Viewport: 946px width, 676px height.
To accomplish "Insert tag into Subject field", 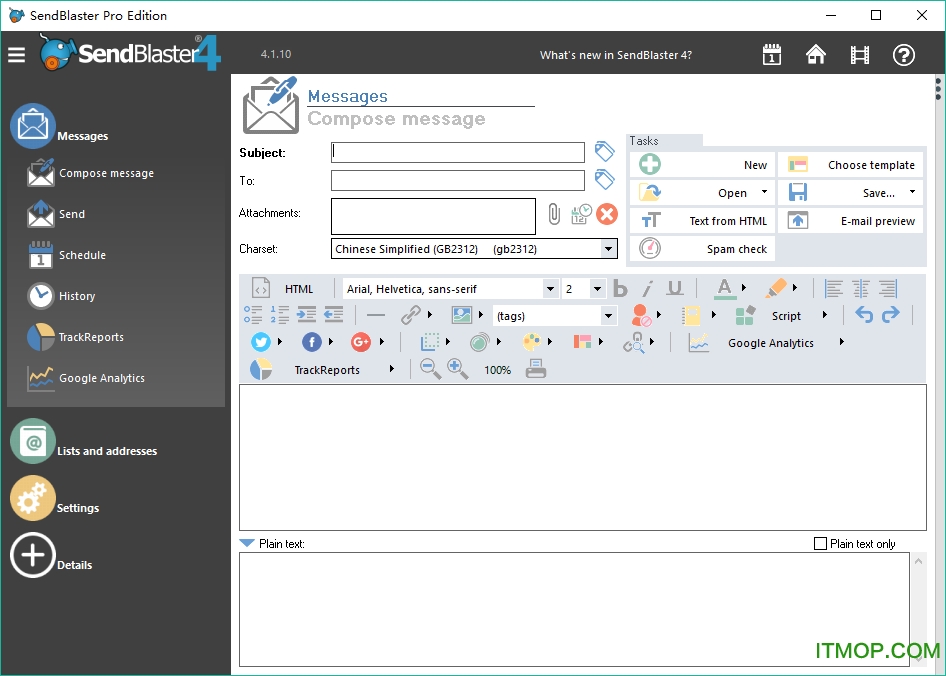I will click(x=605, y=151).
